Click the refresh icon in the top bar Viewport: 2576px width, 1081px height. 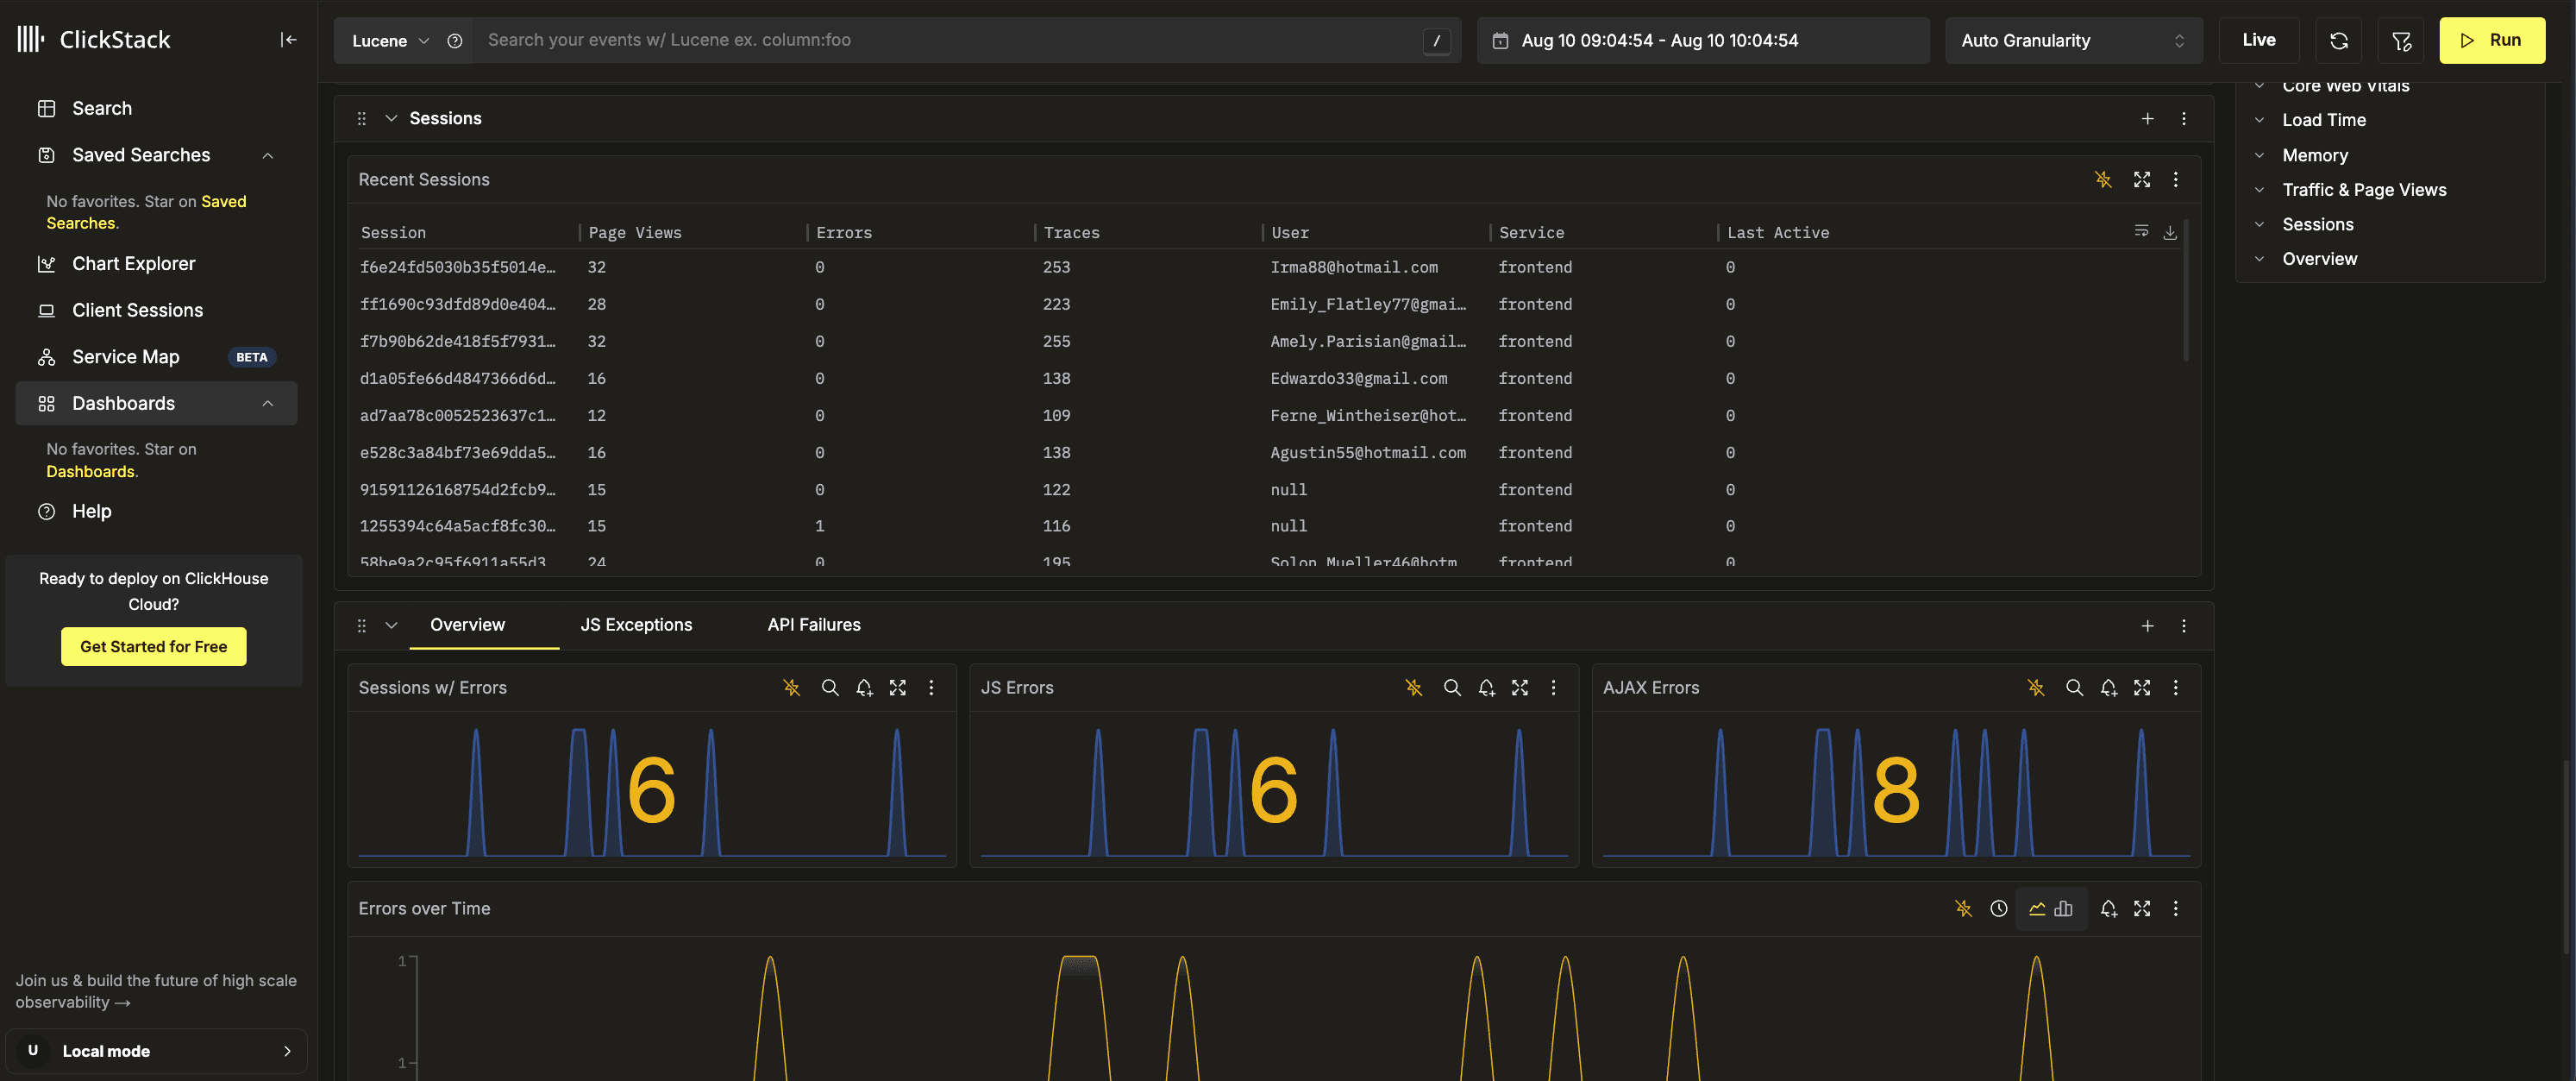pyautogui.click(x=2339, y=41)
